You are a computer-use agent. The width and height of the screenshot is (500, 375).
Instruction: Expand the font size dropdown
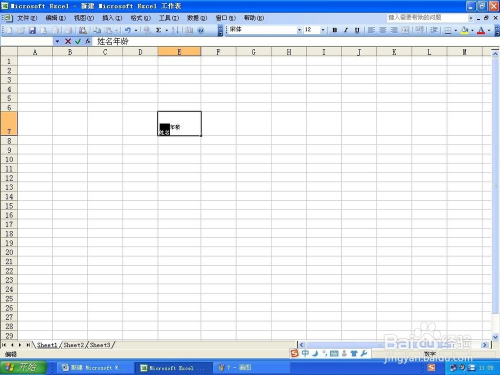click(x=323, y=30)
